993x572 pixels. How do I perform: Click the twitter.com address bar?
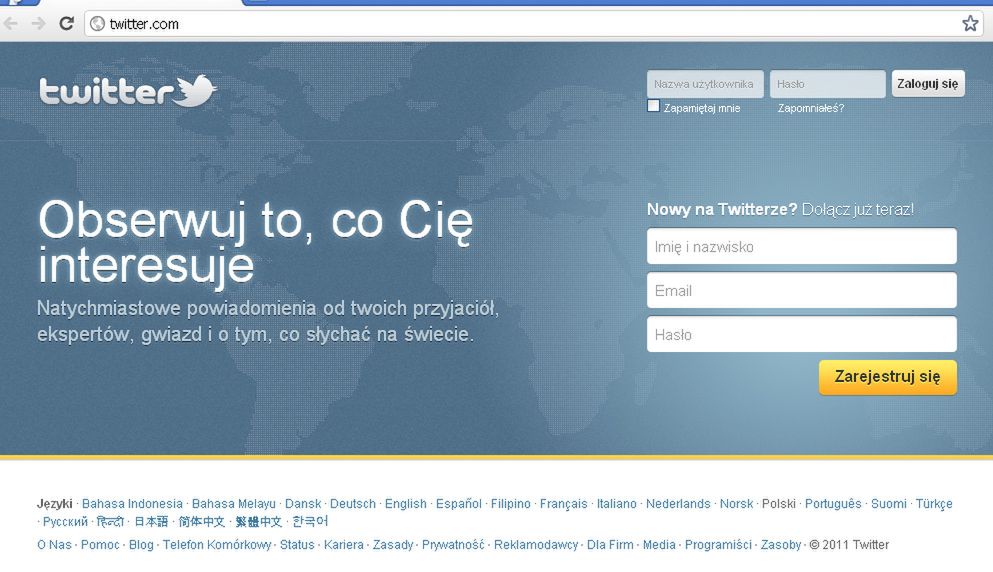tap(535, 24)
